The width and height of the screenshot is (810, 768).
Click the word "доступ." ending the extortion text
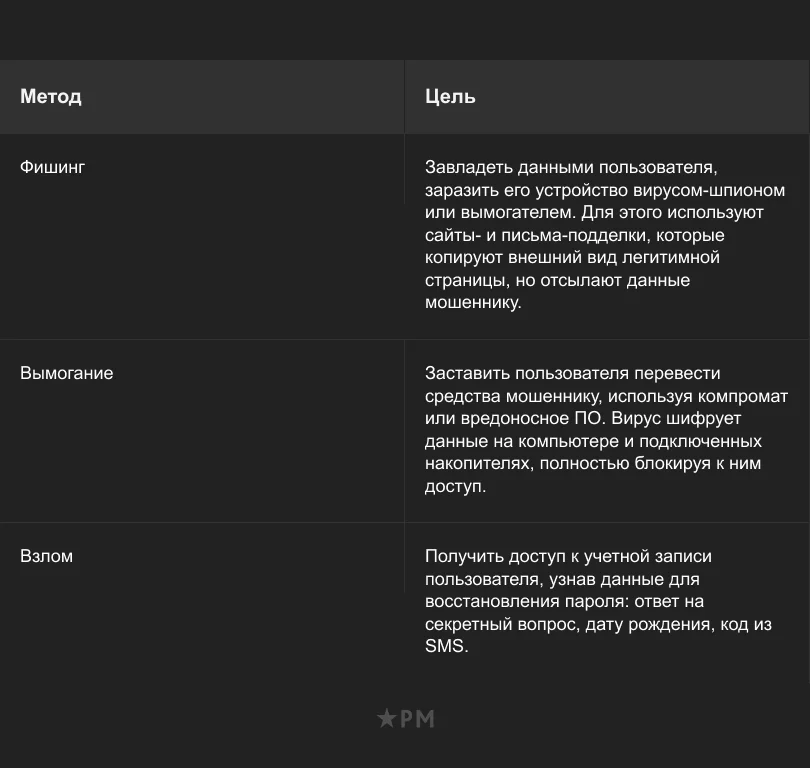point(455,487)
